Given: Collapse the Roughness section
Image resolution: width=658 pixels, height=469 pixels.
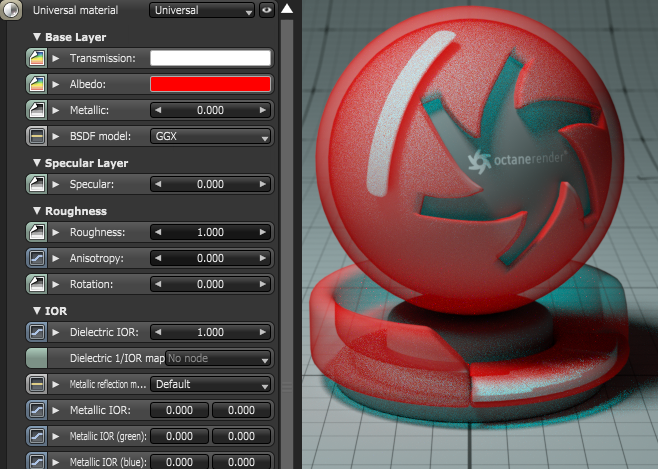Looking at the screenshot, I should pyautogui.click(x=37, y=211).
